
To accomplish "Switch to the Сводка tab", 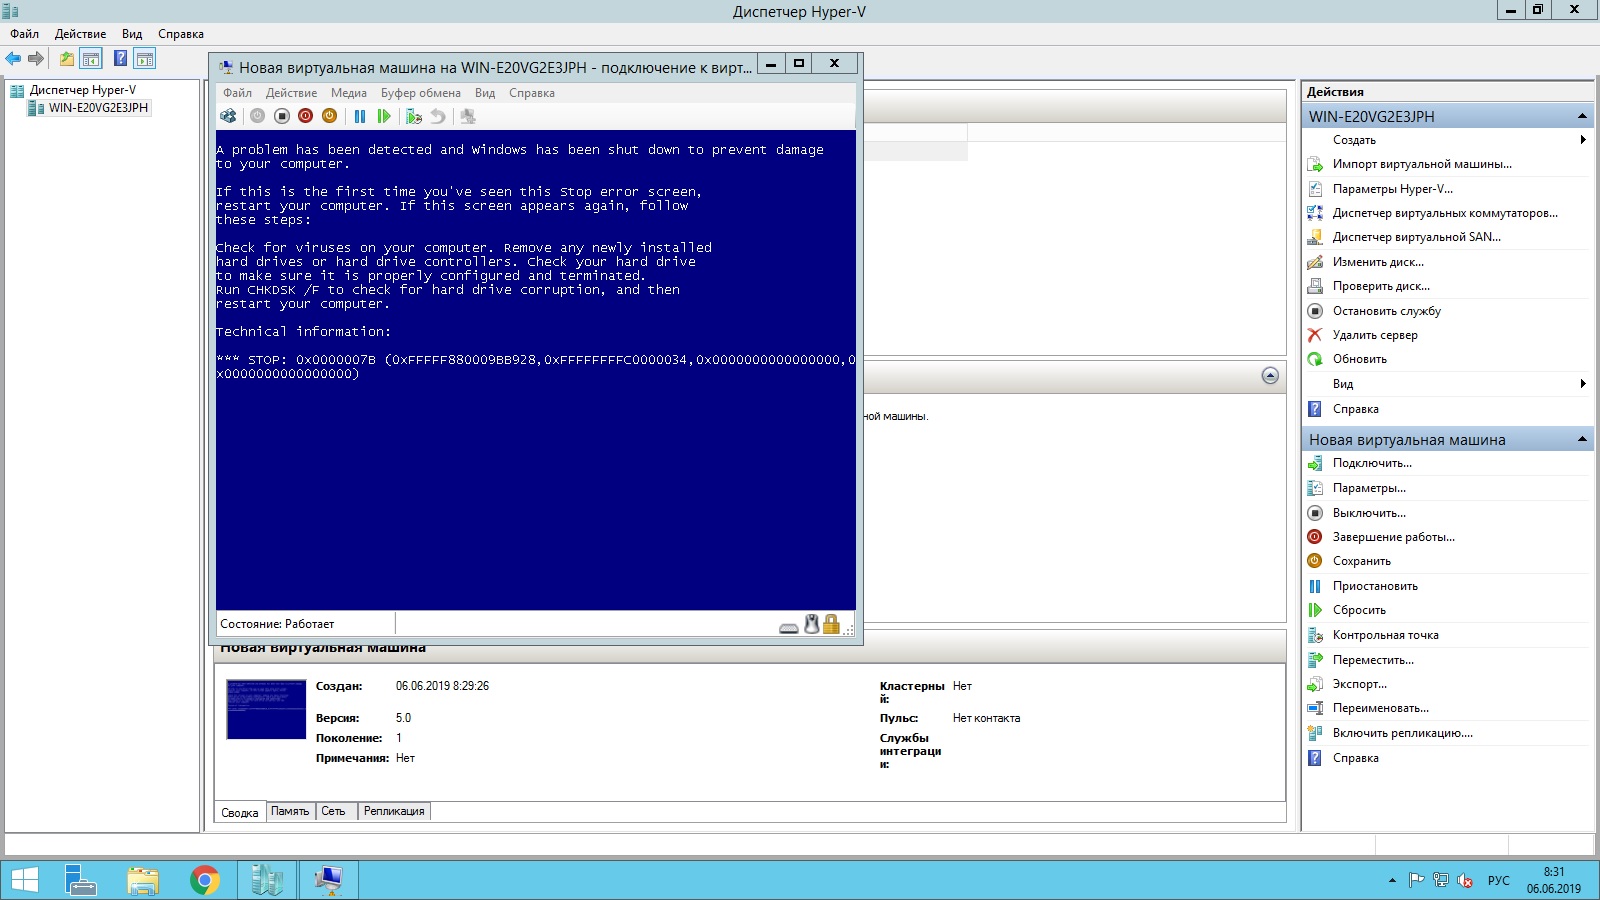I will 240,812.
